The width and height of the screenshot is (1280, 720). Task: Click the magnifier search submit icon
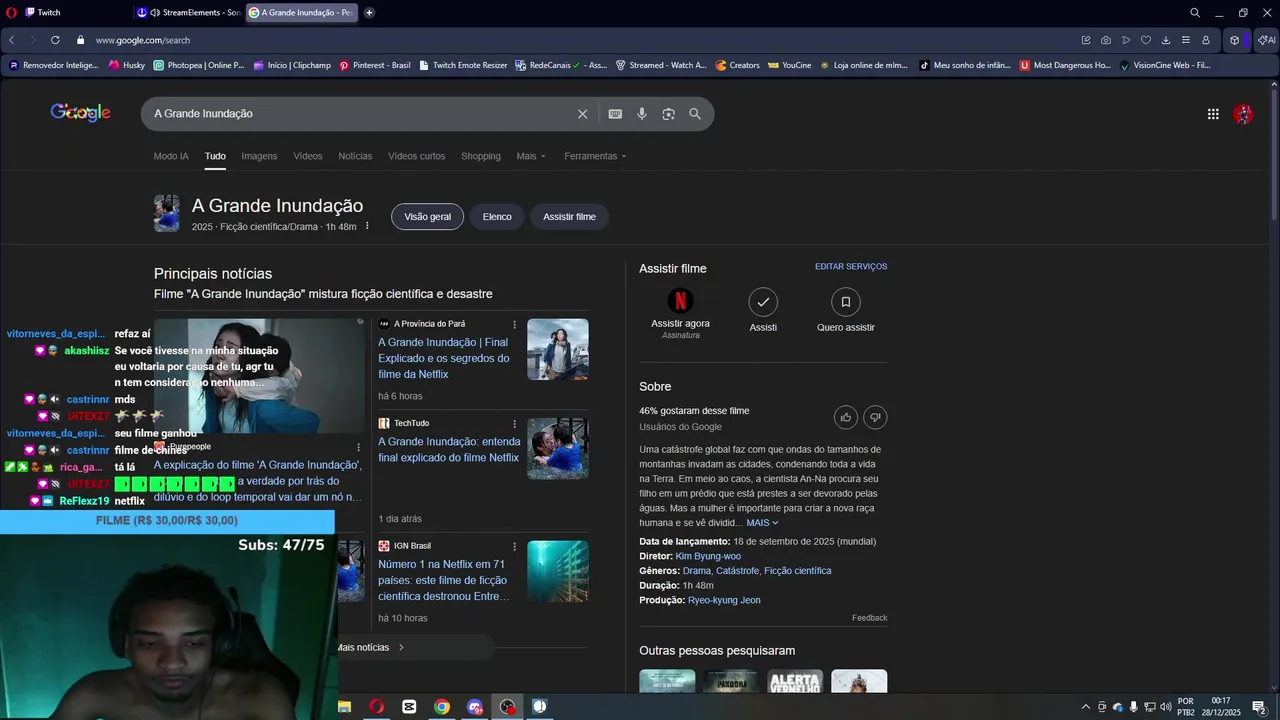tap(695, 114)
